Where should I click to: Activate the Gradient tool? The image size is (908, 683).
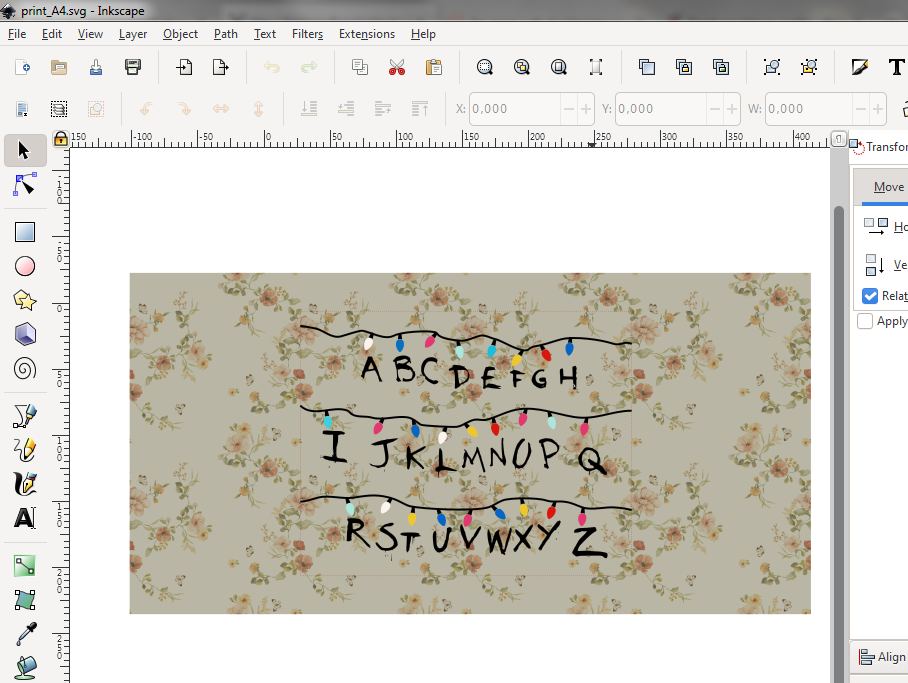[x=25, y=566]
